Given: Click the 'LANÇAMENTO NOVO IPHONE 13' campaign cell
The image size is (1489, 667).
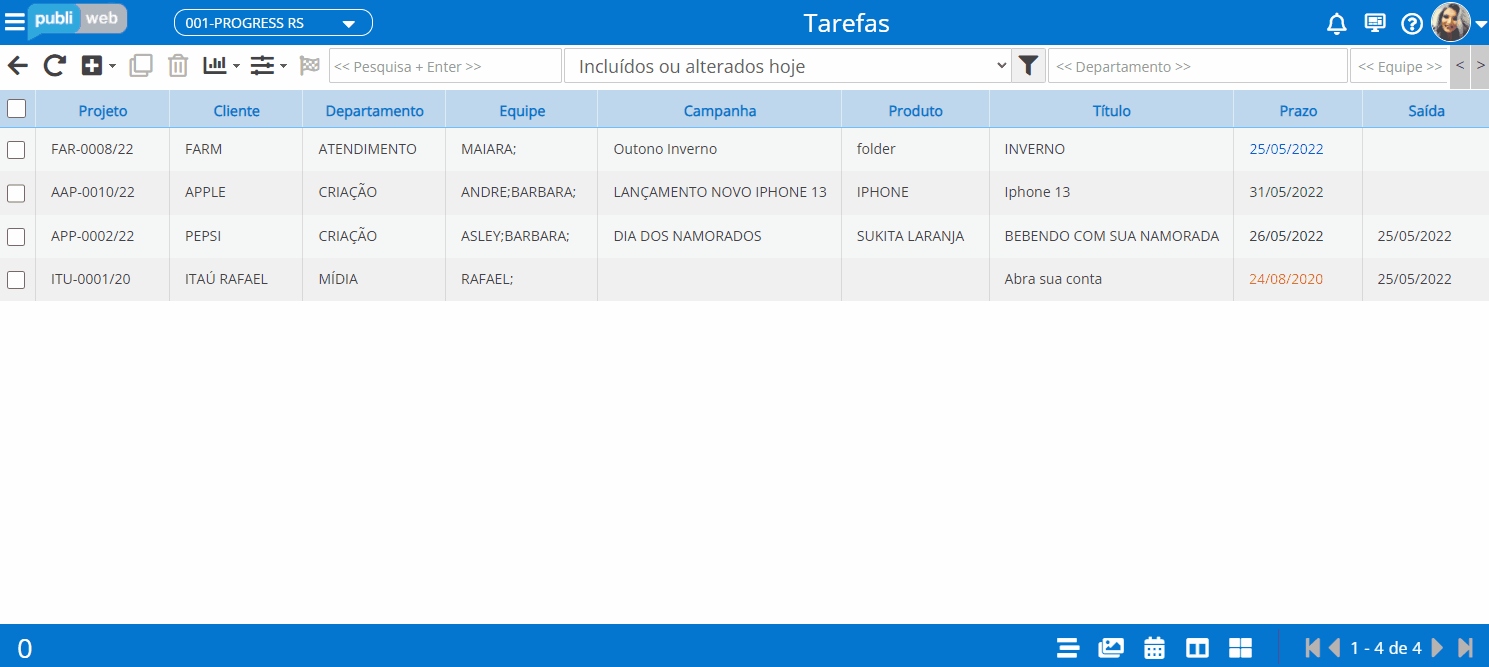Looking at the screenshot, I should coord(720,192).
